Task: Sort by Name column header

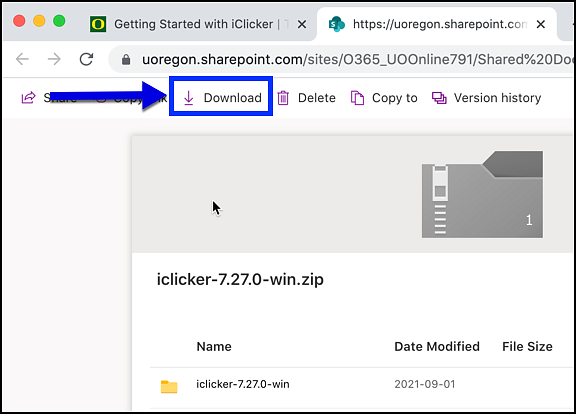Action: (x=214, y=346)
